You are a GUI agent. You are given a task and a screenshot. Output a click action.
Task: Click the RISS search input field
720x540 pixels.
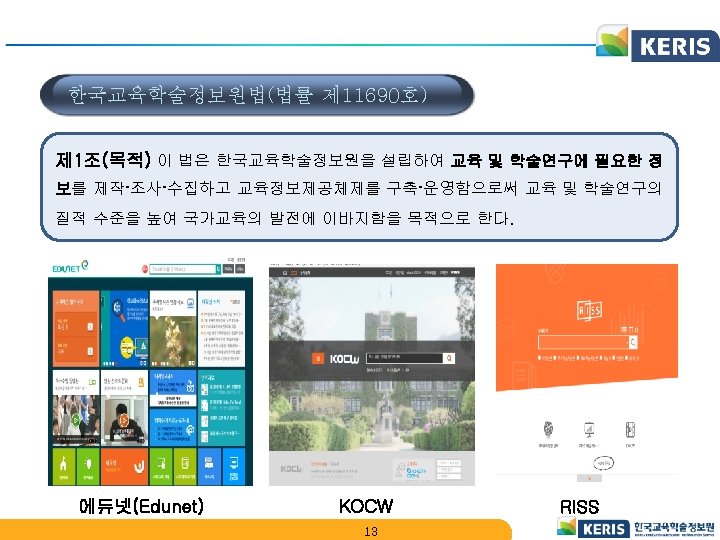click(583, 342)
